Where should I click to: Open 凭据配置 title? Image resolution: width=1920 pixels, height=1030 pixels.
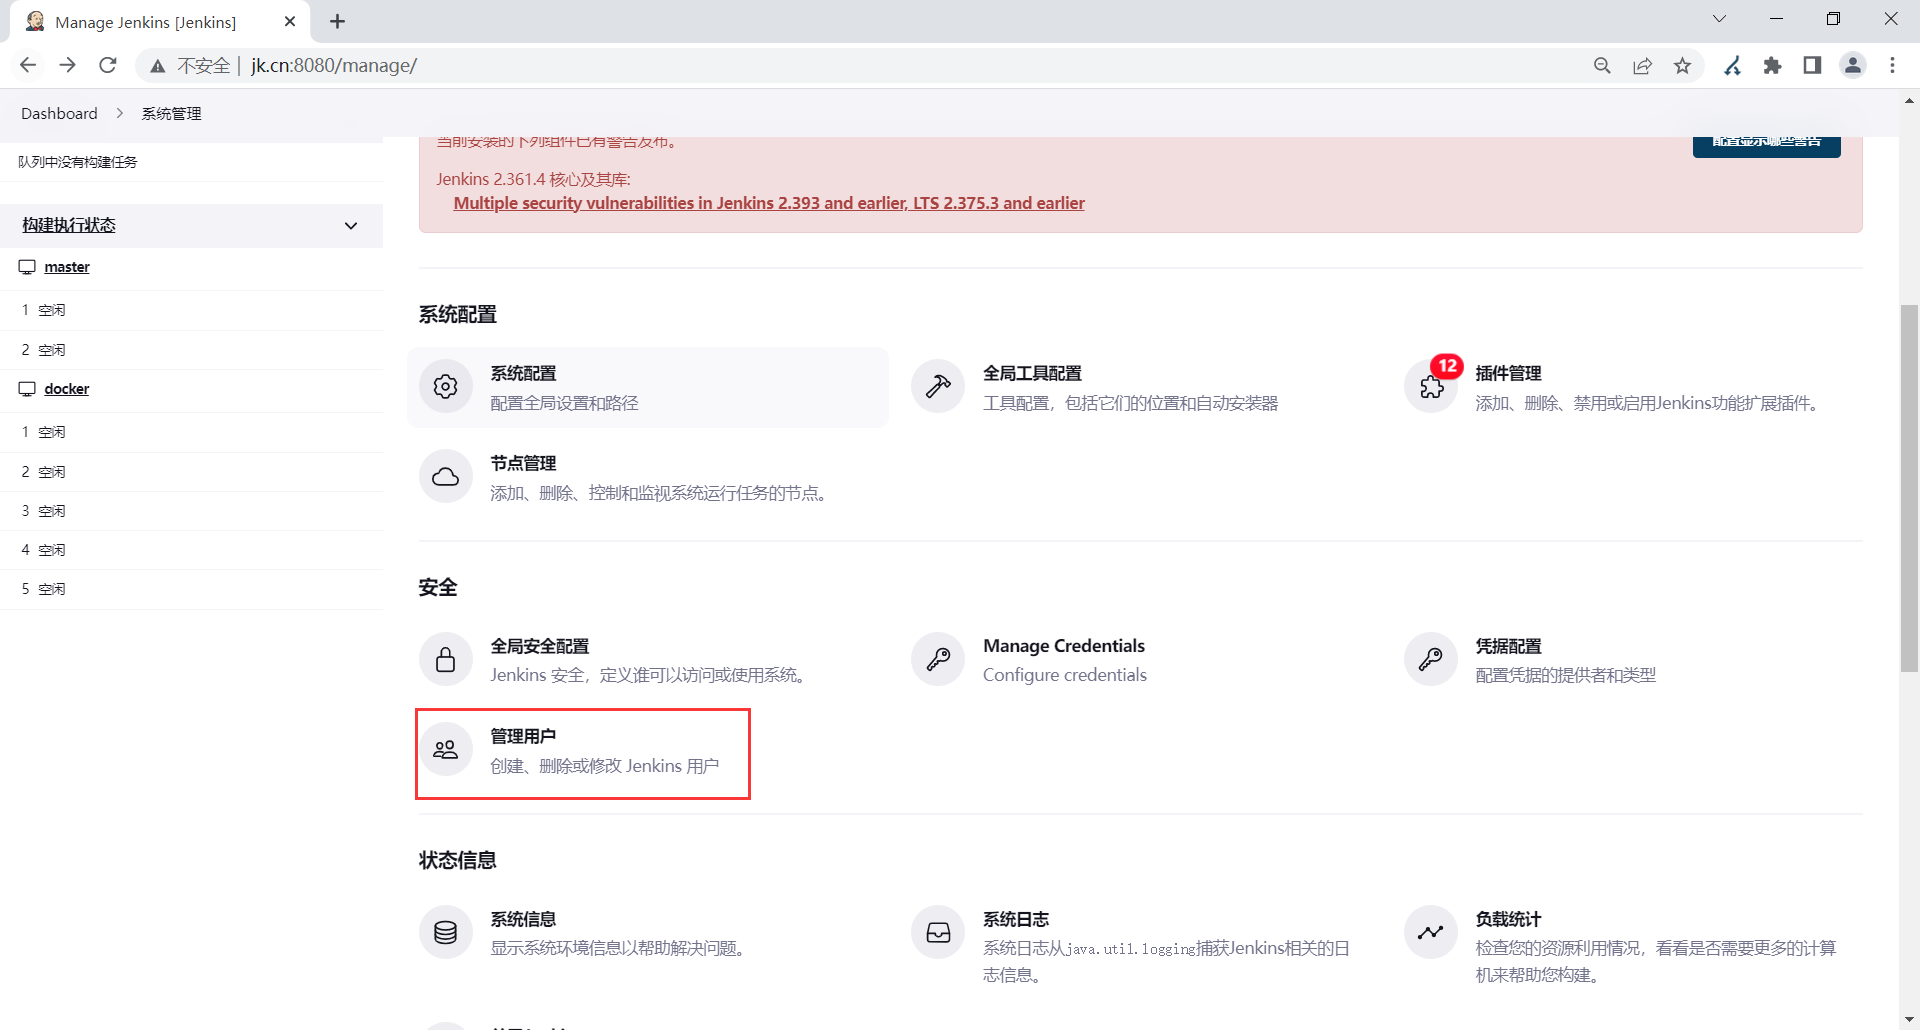1508,646
